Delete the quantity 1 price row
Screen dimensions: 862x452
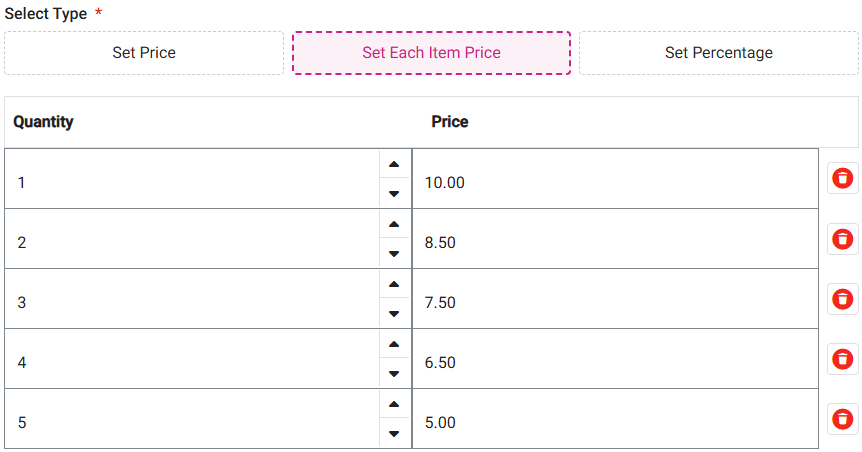tap(843, 179)
